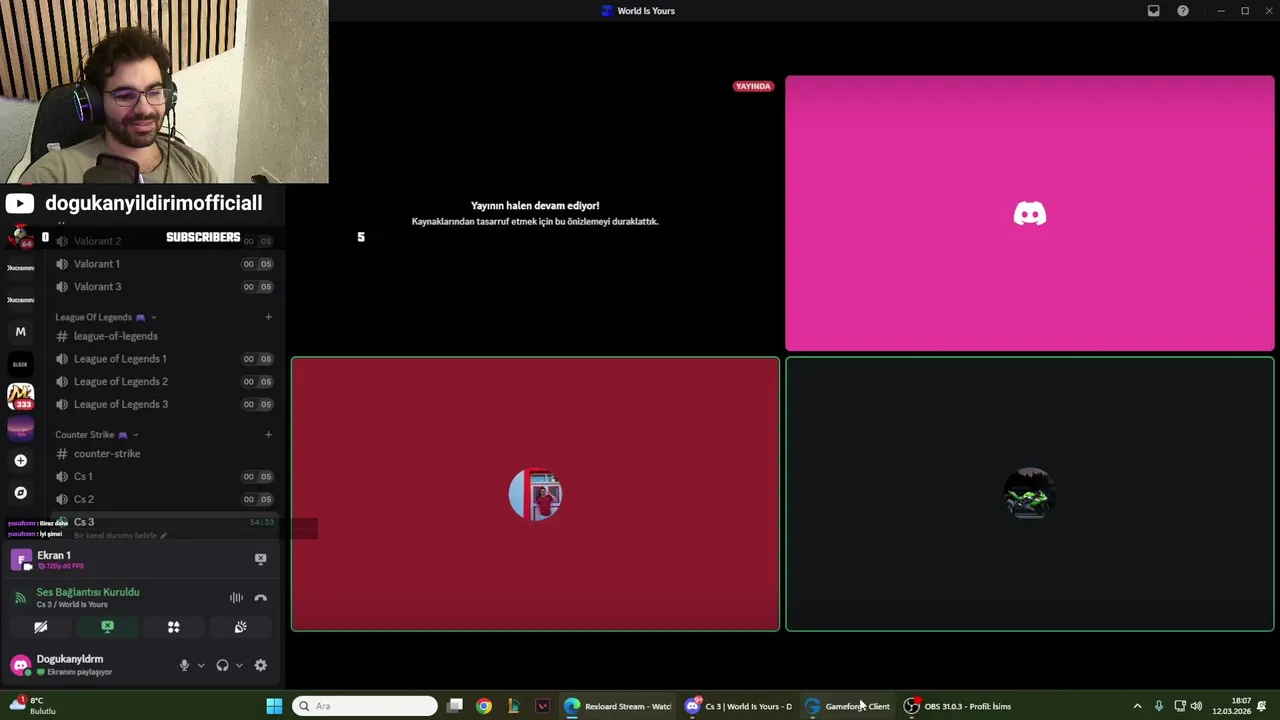
Task: Toggle the camera in the voice panel
Action: (41, 627)
